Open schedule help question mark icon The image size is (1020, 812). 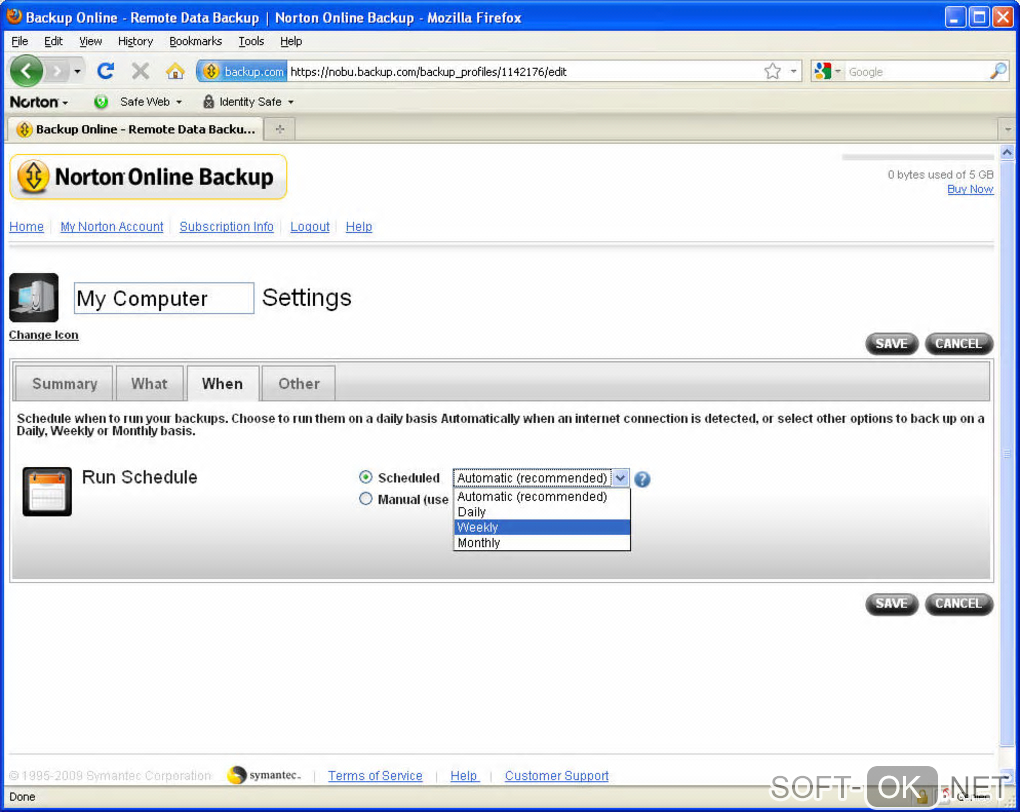click(642, 480)
